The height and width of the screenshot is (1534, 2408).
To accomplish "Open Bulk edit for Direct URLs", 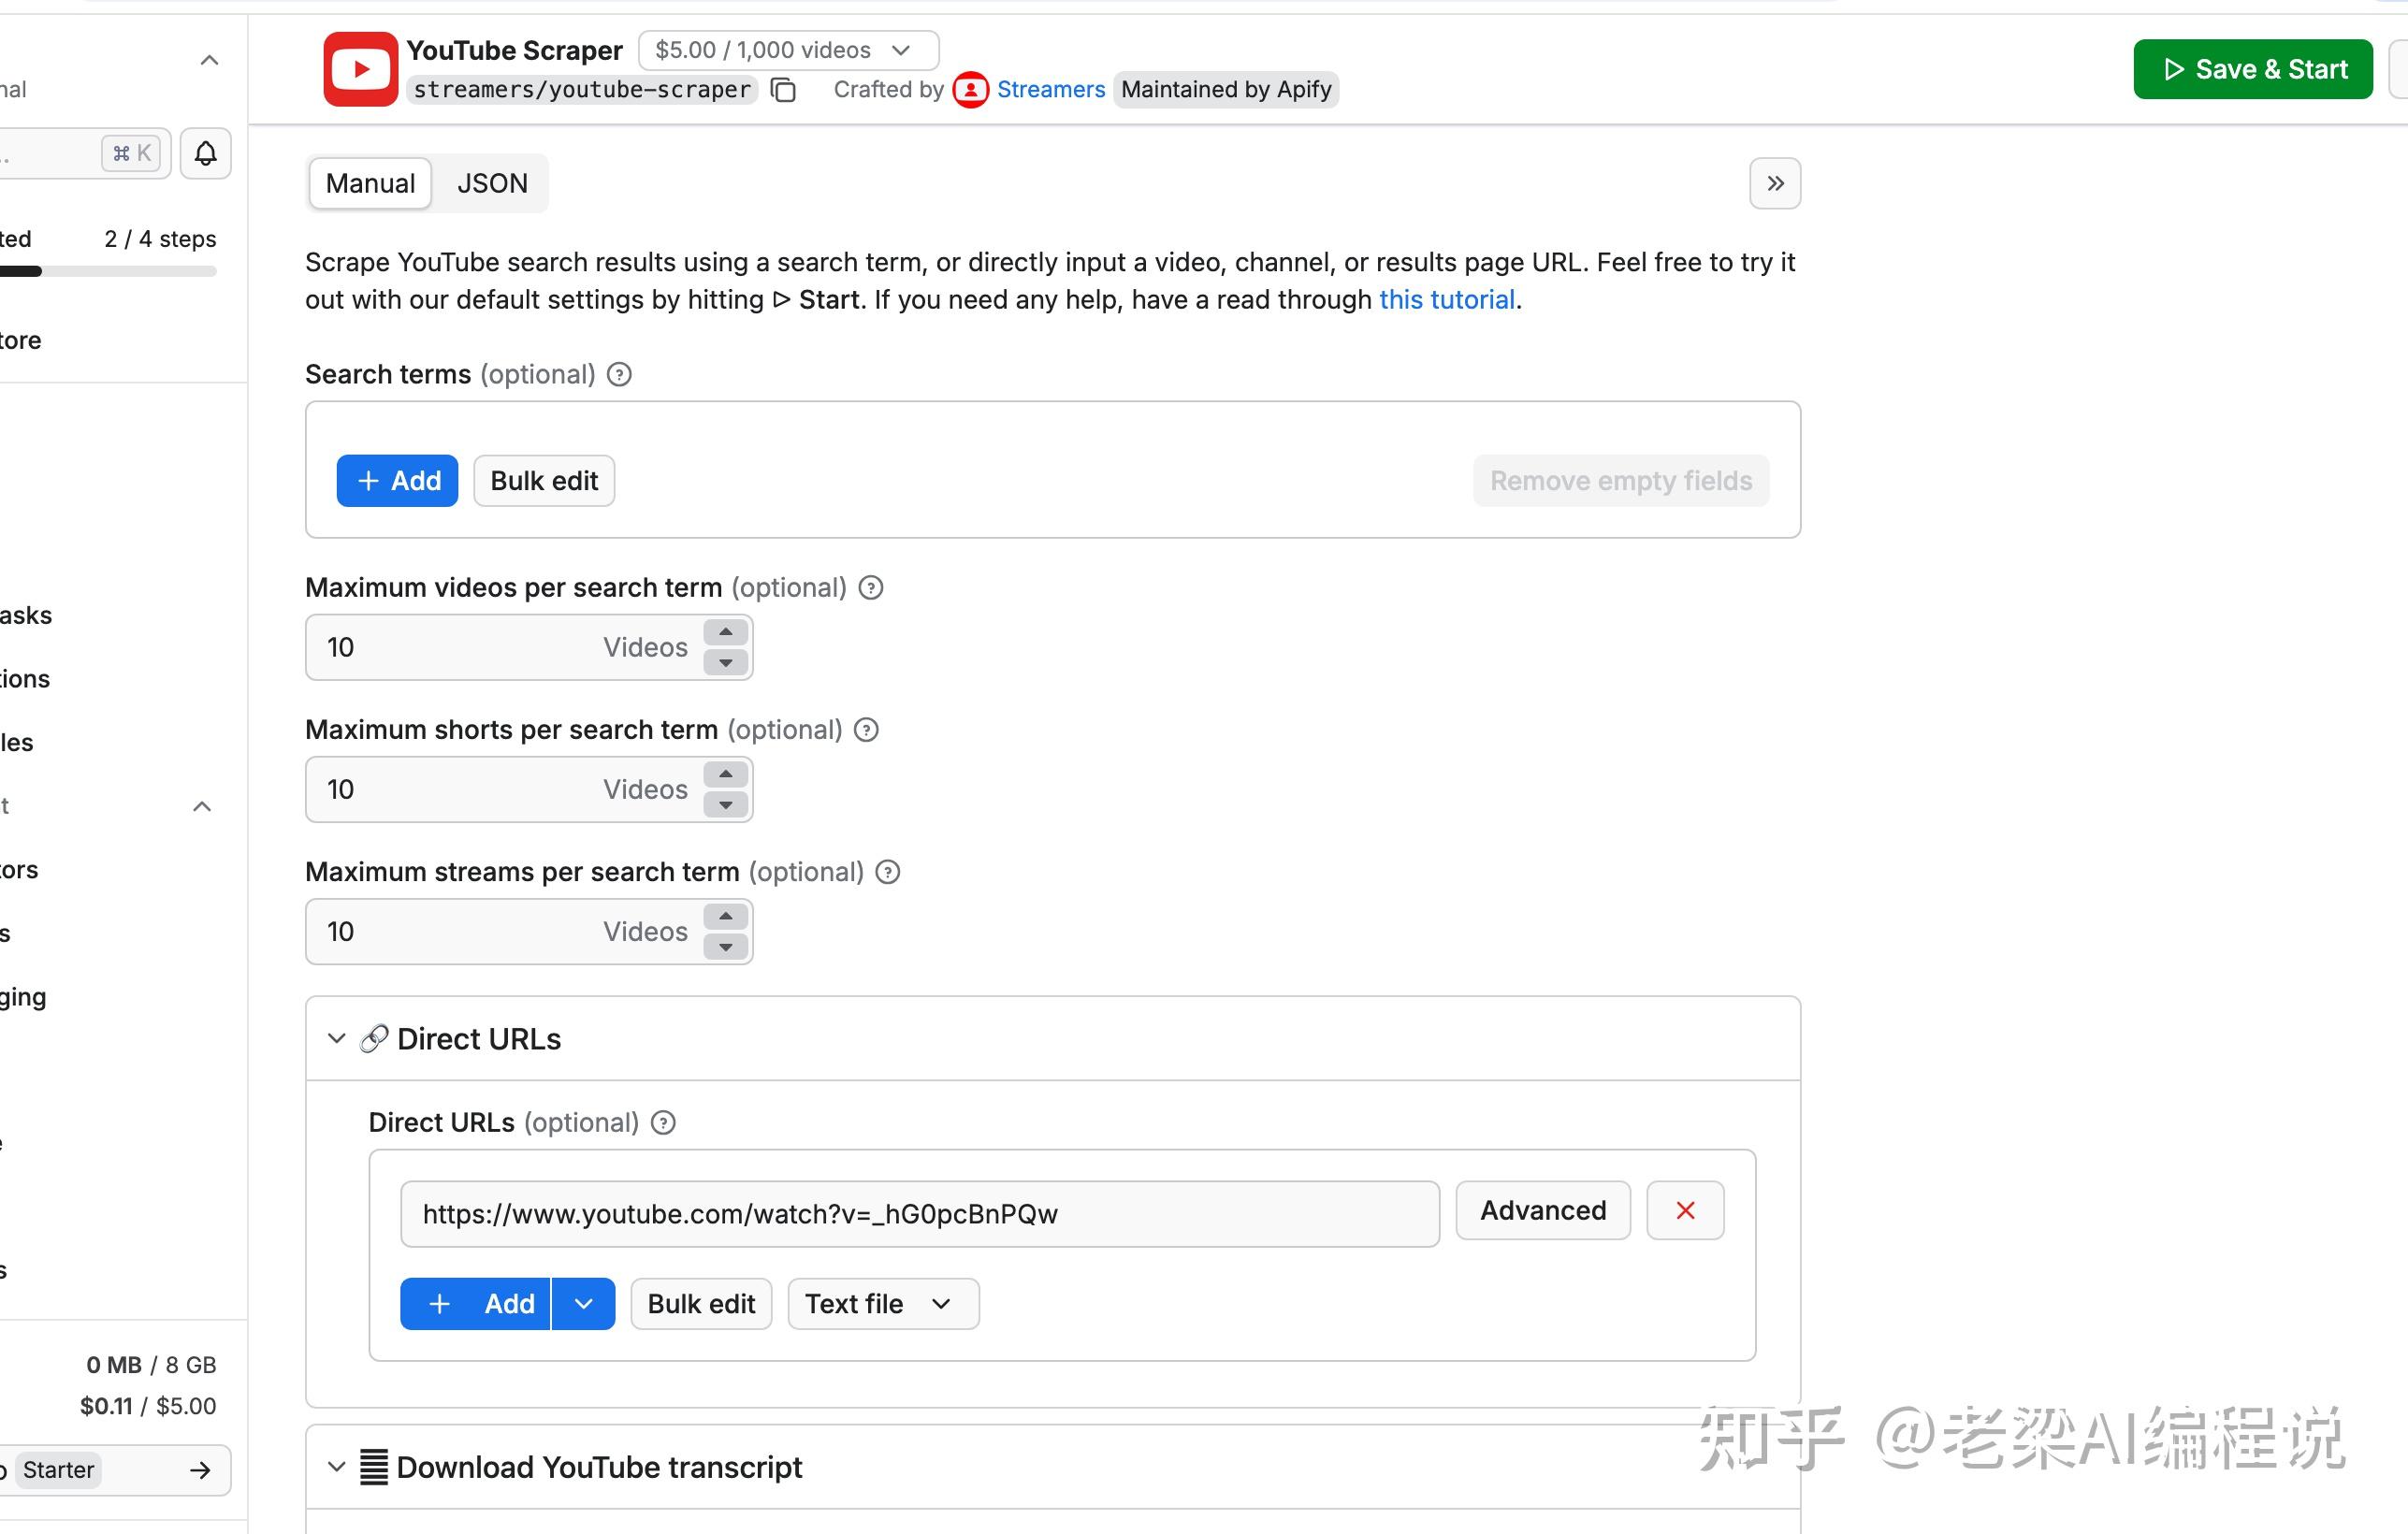I will coord(701,1303).
